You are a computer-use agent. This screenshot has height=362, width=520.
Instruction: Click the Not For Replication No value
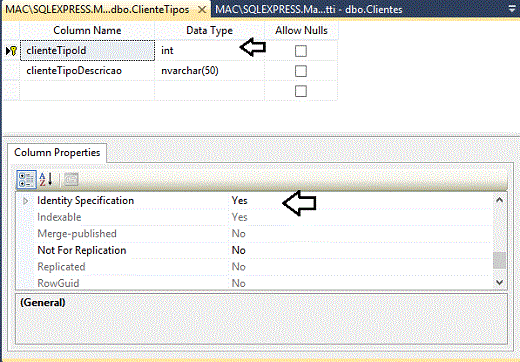tap(239, 250)
